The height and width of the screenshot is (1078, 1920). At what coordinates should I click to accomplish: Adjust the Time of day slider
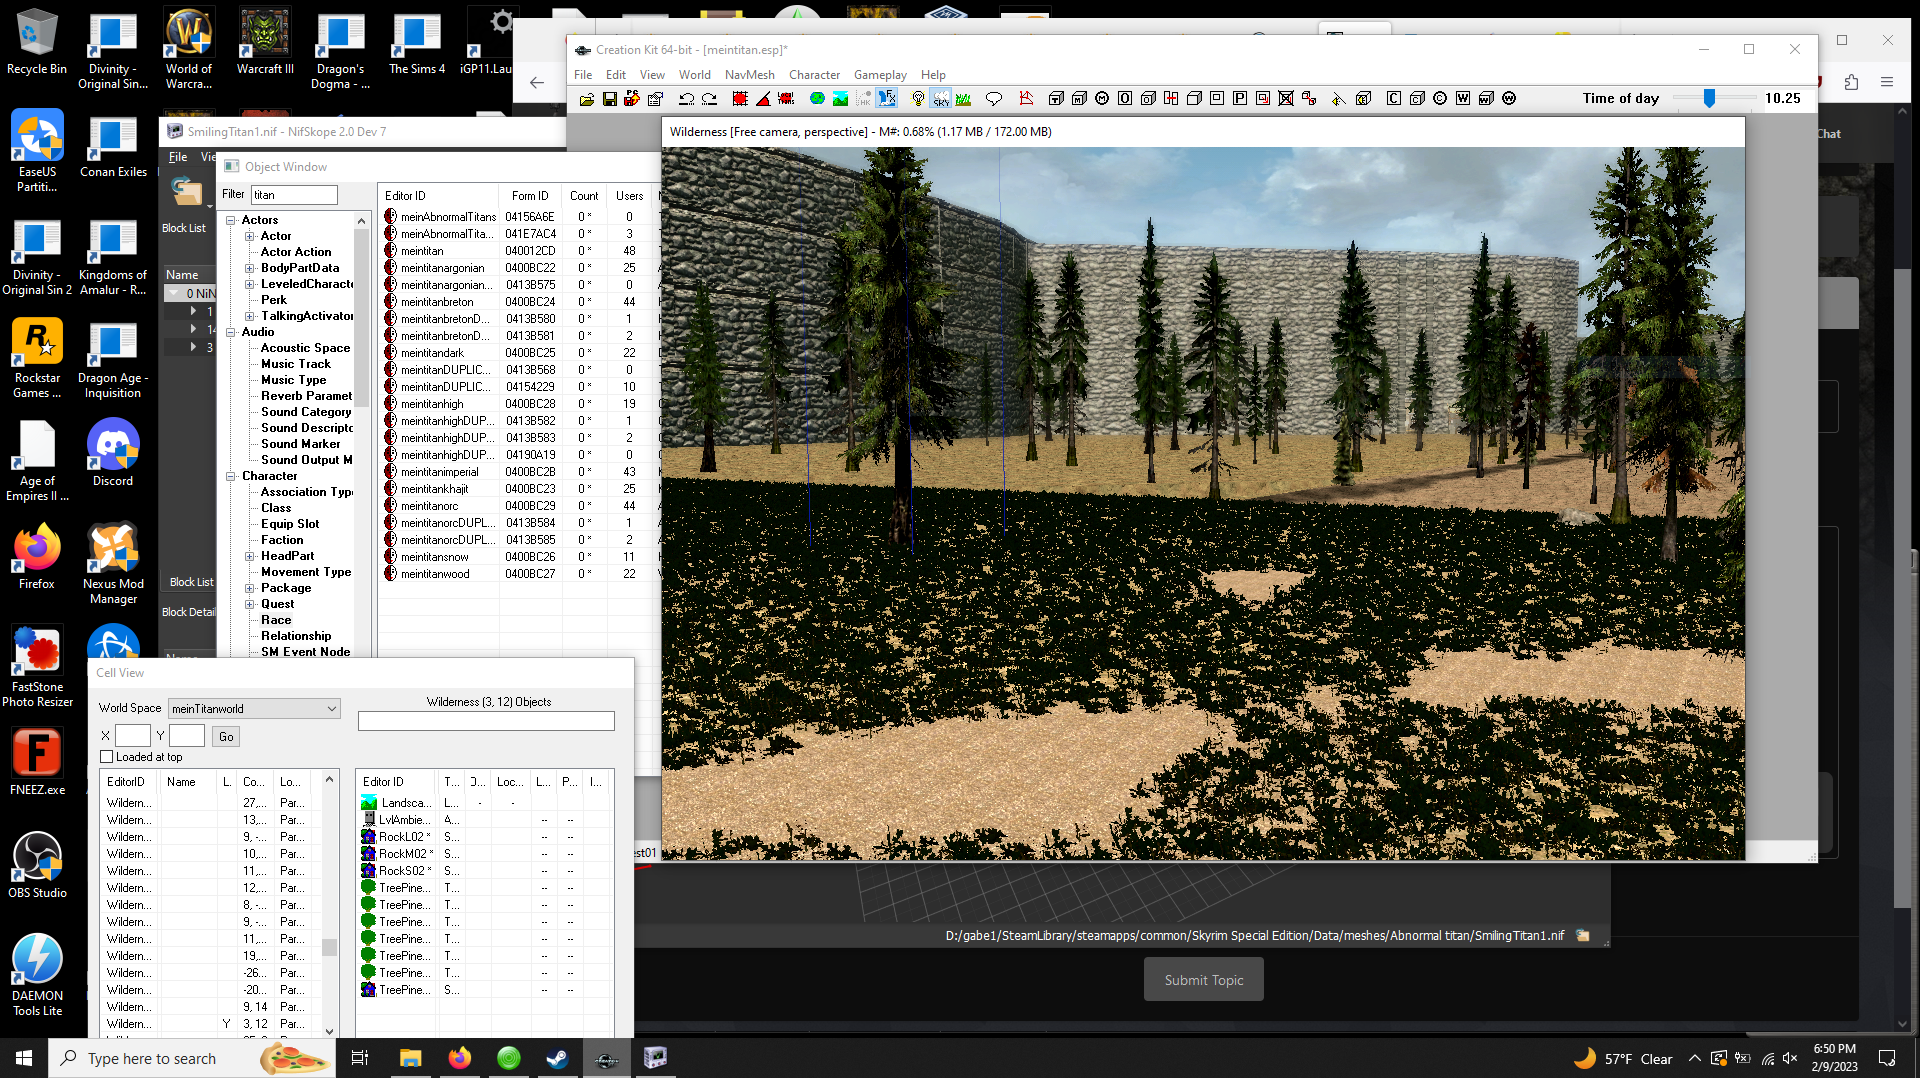(1710, 98)
